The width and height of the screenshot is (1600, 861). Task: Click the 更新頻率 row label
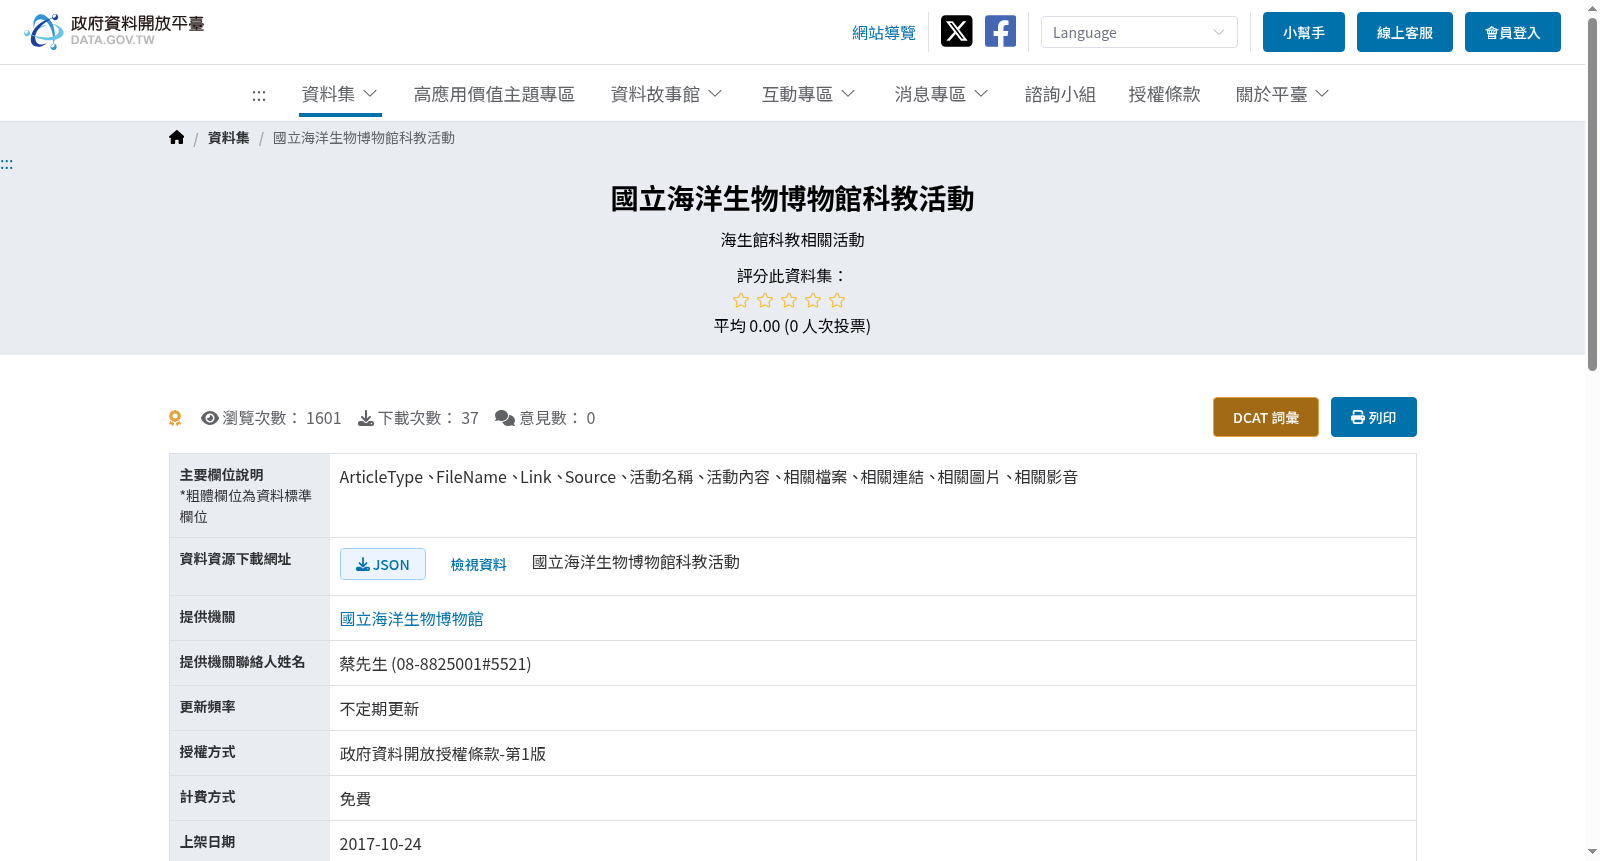pos(207,707)
